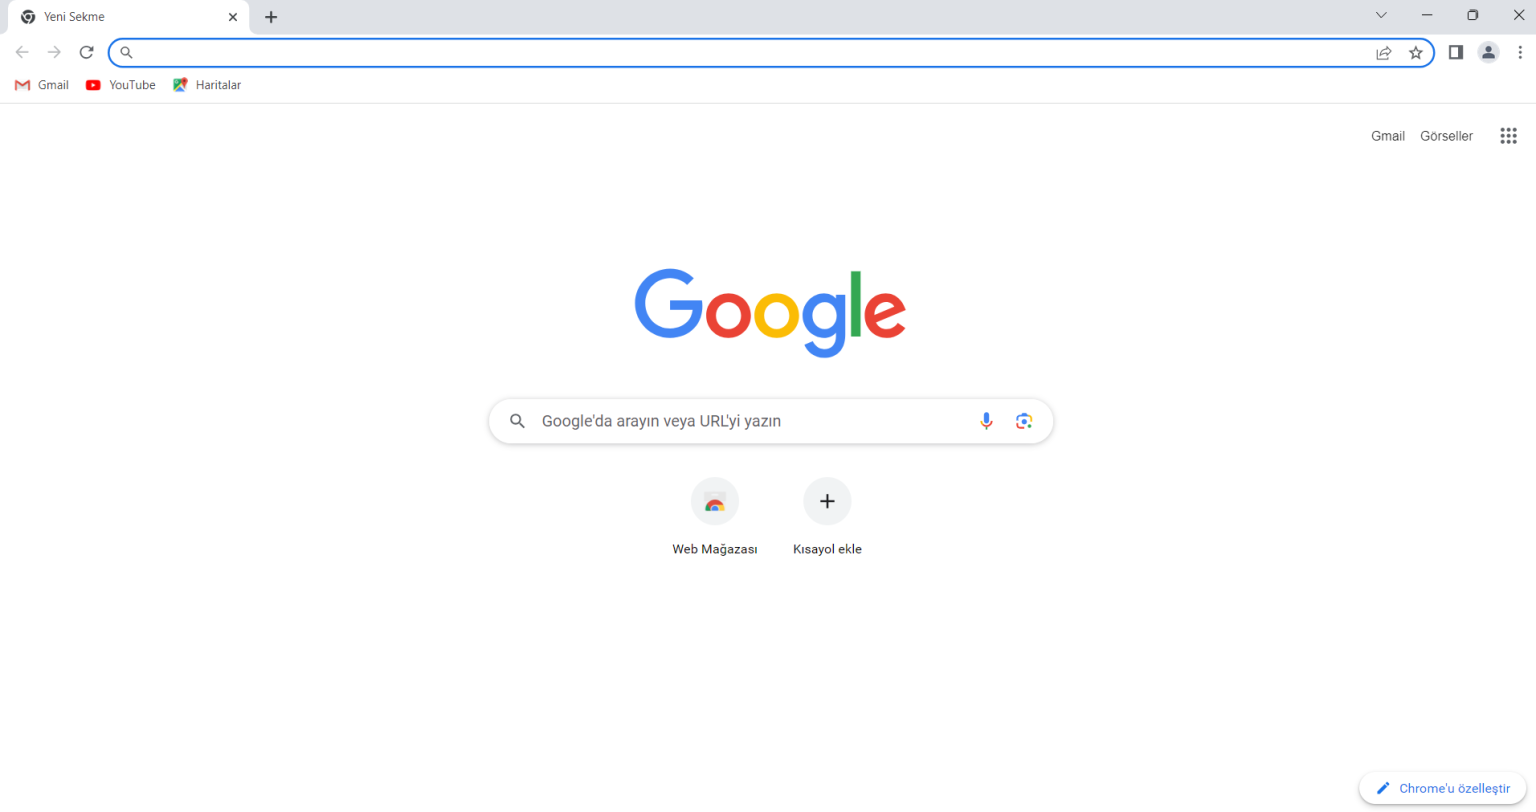Open the Haritalar bookmark
Viewport: 1536px width, 812px height.
click(x=207, y=85)
